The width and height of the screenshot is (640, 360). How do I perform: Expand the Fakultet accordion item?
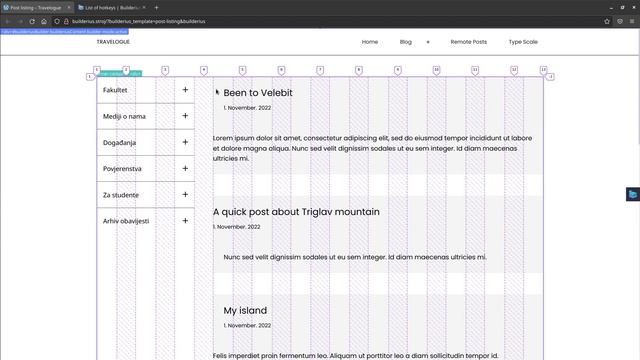pos(185,90)
